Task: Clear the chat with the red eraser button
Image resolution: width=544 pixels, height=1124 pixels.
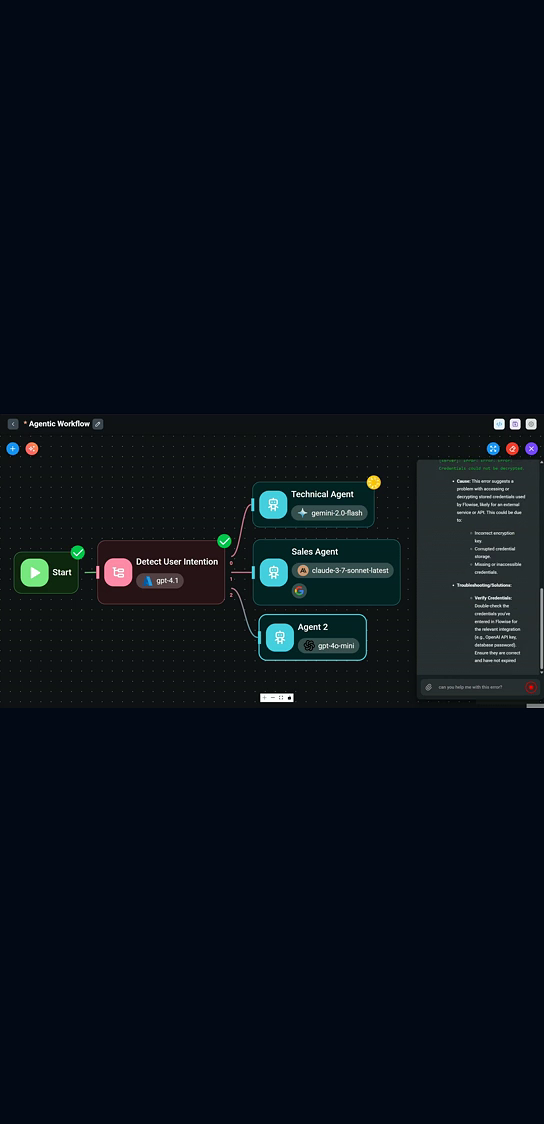Action: pyautogui.click(x=512, y=449)
